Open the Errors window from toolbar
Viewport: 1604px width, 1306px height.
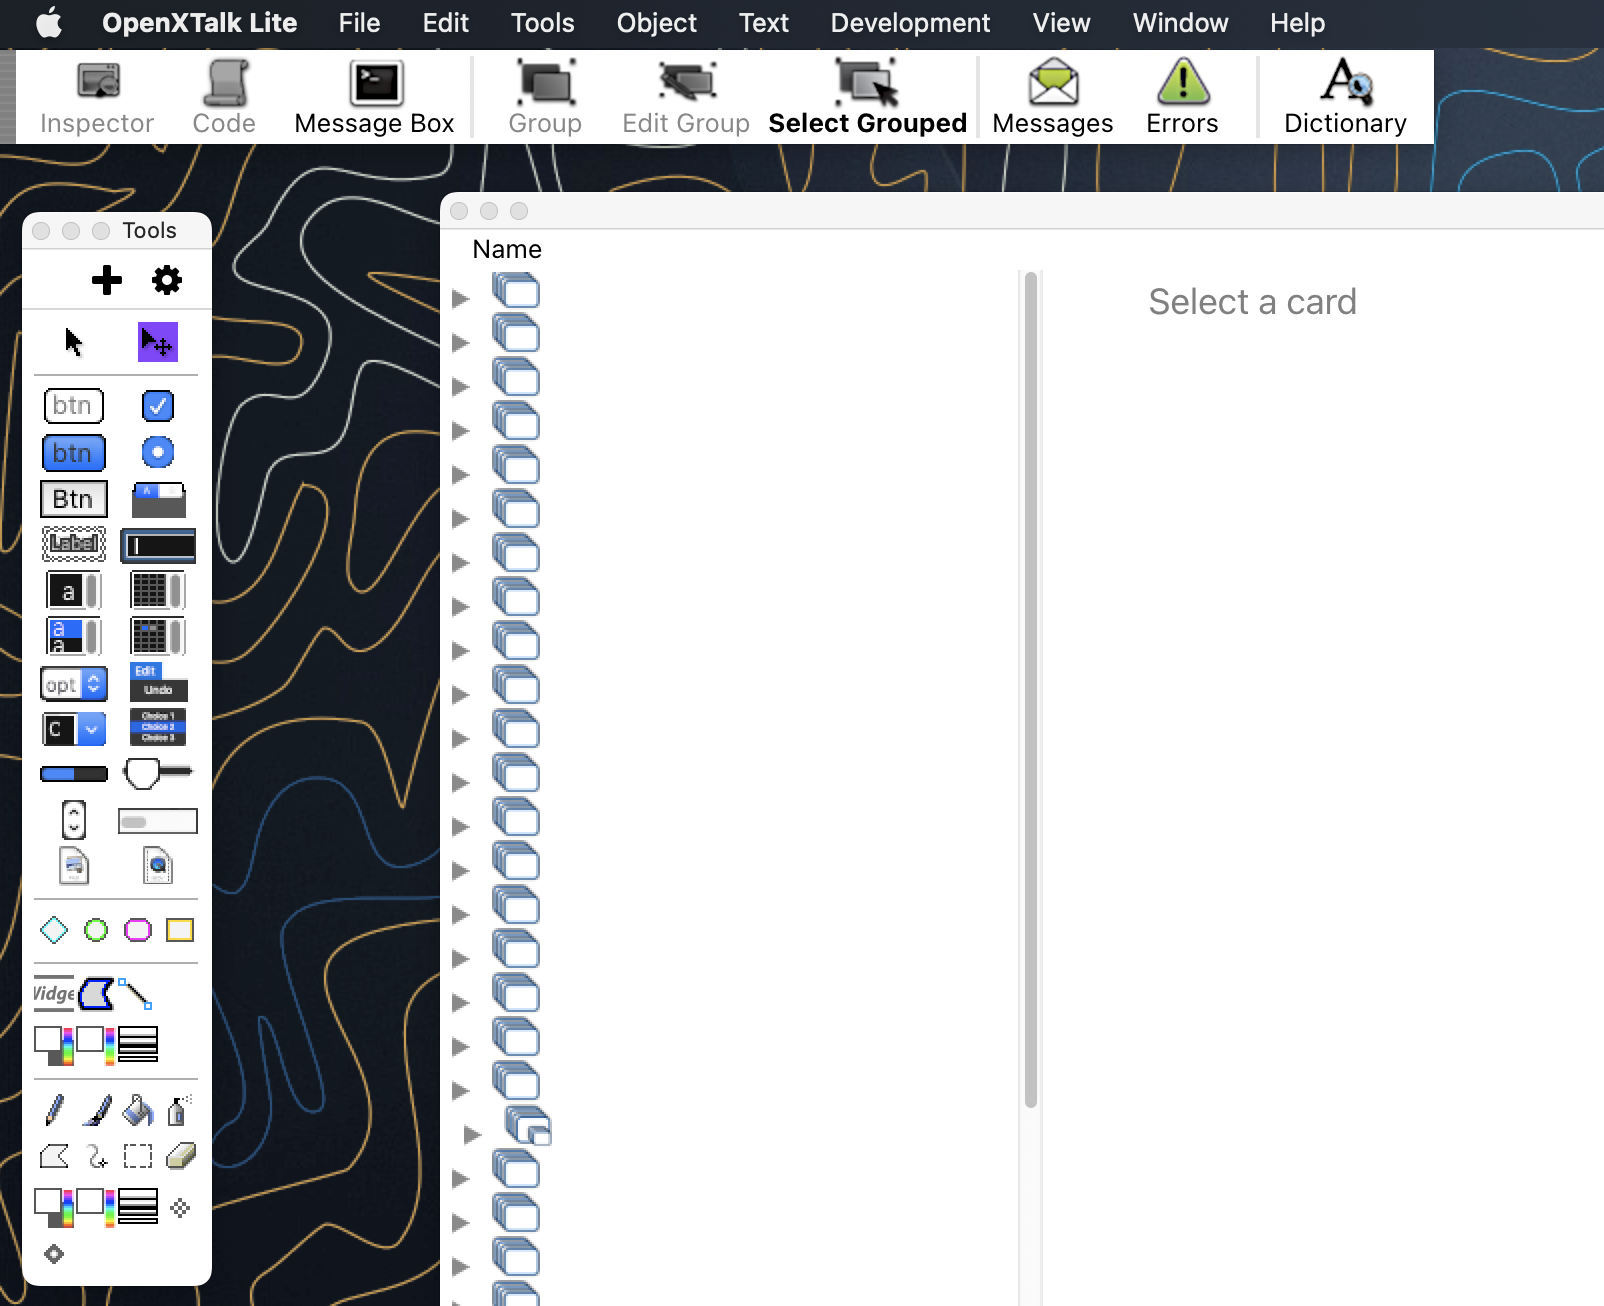[1182, 97]
